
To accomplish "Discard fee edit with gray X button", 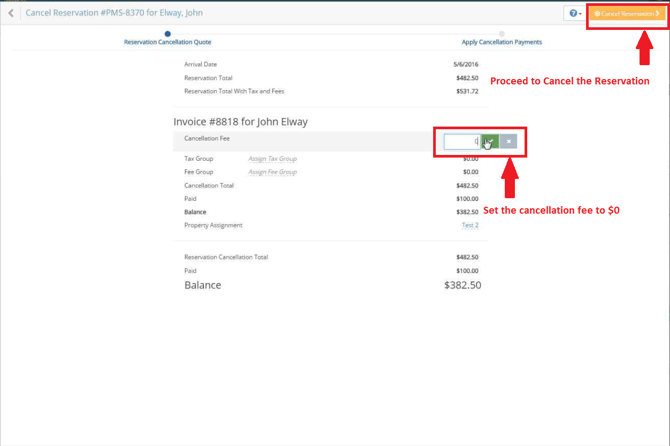I will pyautogui.click(x=508, y=141).
